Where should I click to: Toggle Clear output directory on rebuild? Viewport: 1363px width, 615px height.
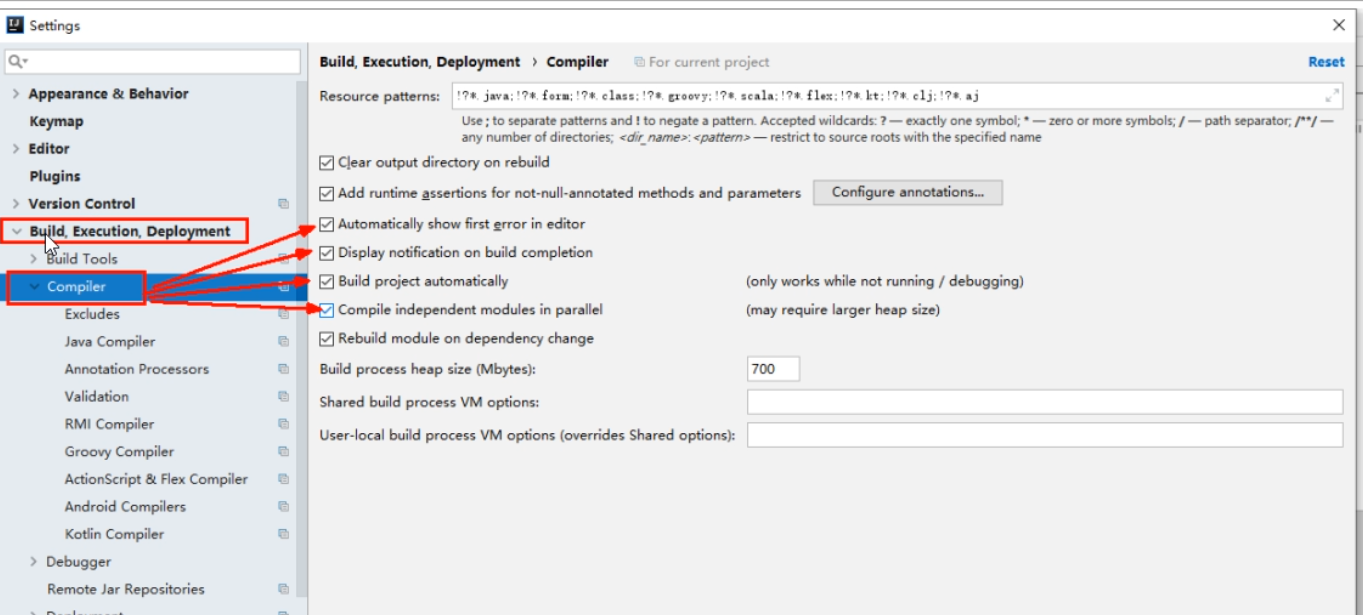pyautogui.click(x=327, y=162)
